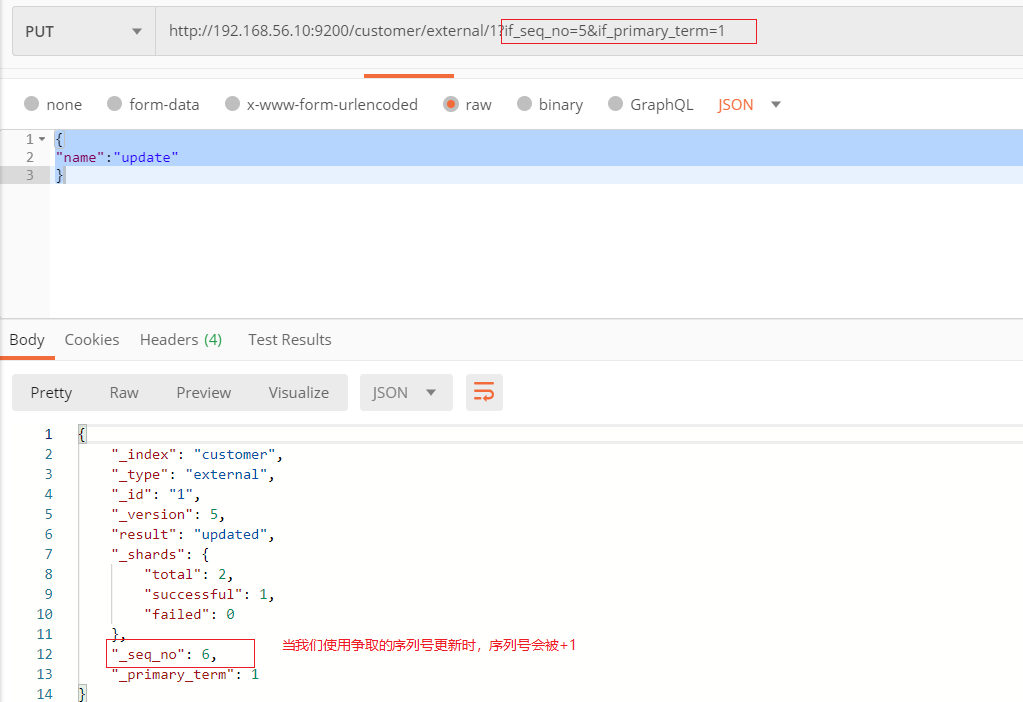Open the Headers (4) response tab
The height and width of the screenshot is (702, 1023).
181,340
